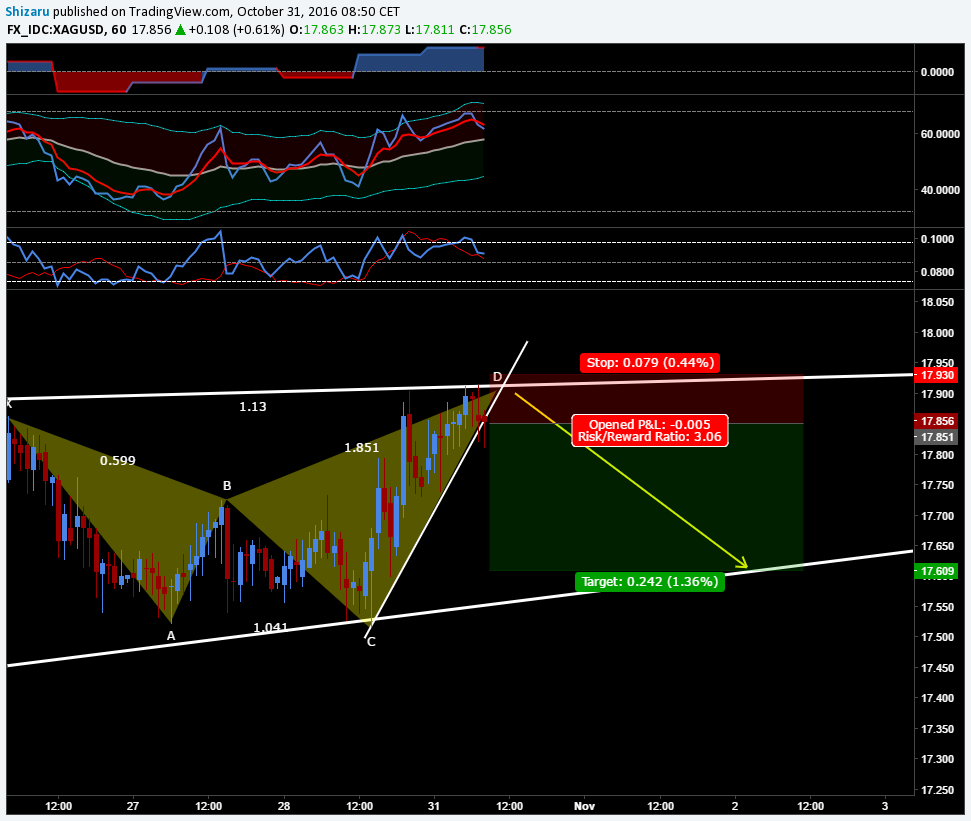
Task: Select the Nov date on time axis
Action: 585,806
